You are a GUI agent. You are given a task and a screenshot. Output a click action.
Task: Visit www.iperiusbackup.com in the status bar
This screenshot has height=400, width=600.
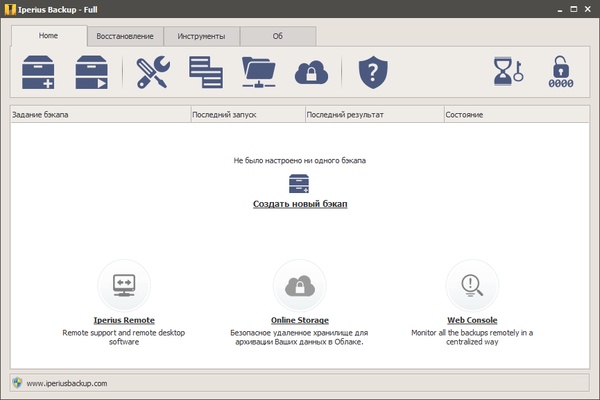[x=66, y=383]
